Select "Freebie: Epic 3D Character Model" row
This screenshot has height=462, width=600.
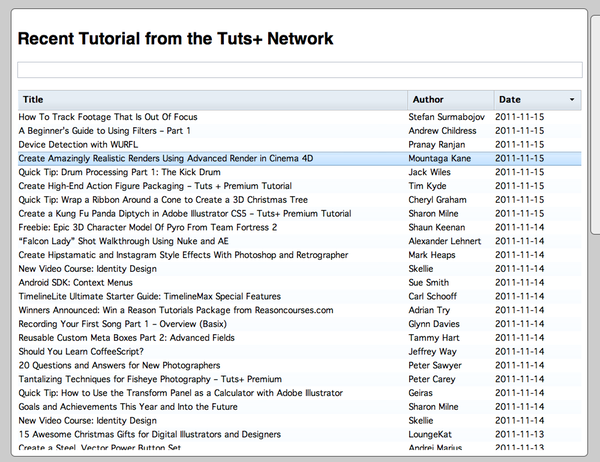point(300,227)
